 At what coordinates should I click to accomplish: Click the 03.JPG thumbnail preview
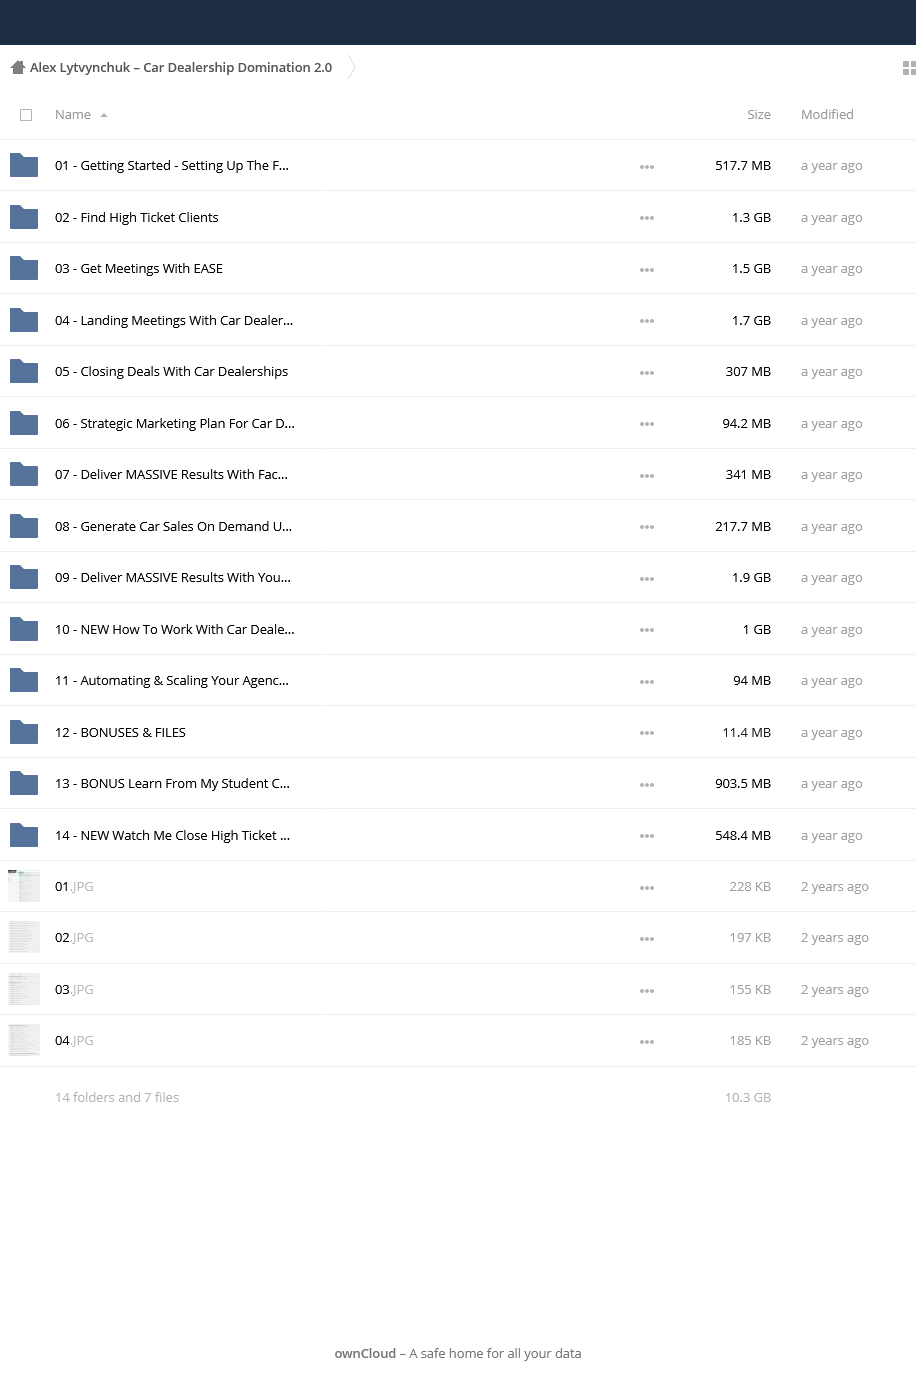tap(24, 989)
